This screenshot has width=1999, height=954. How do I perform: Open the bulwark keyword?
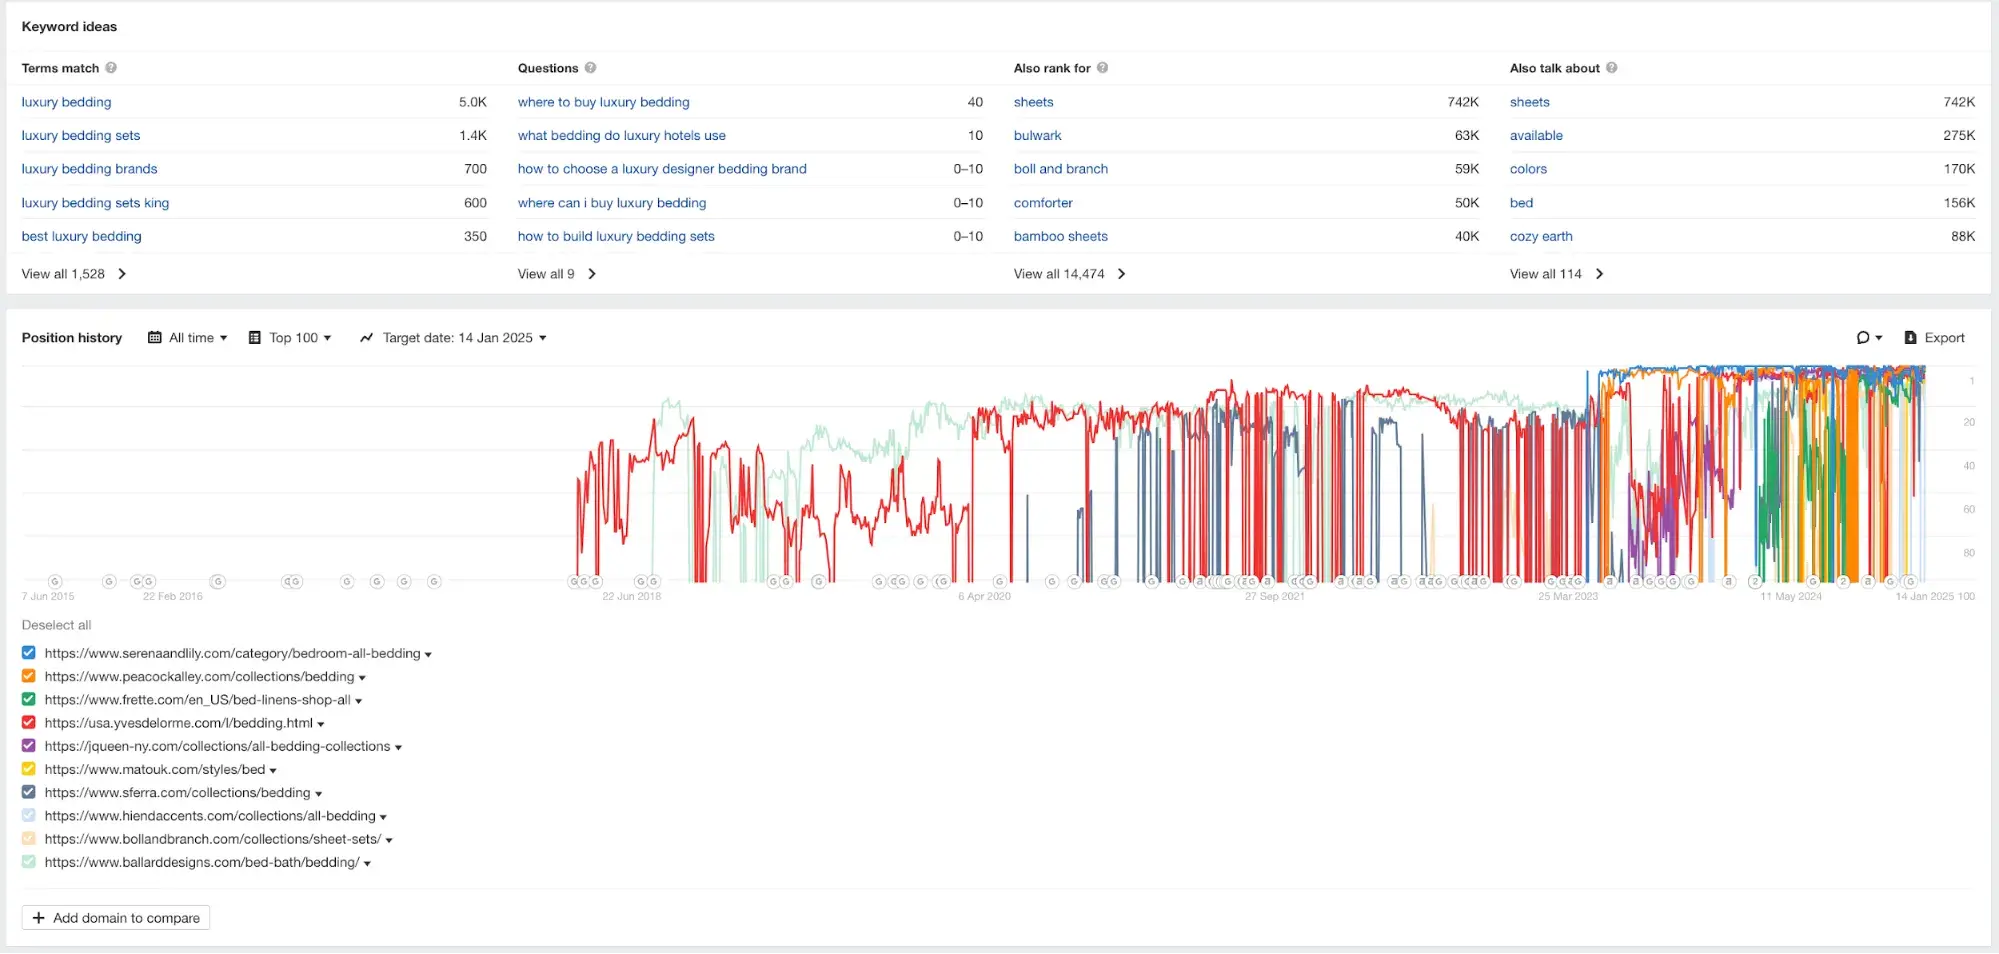pyautogui.click(x=1037, y=136)
